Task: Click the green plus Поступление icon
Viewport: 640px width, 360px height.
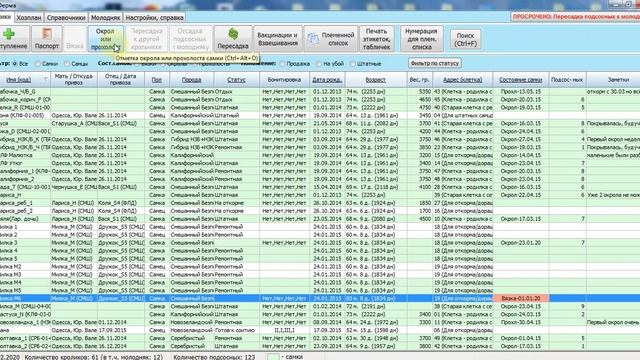Action: tap(9, 34)
